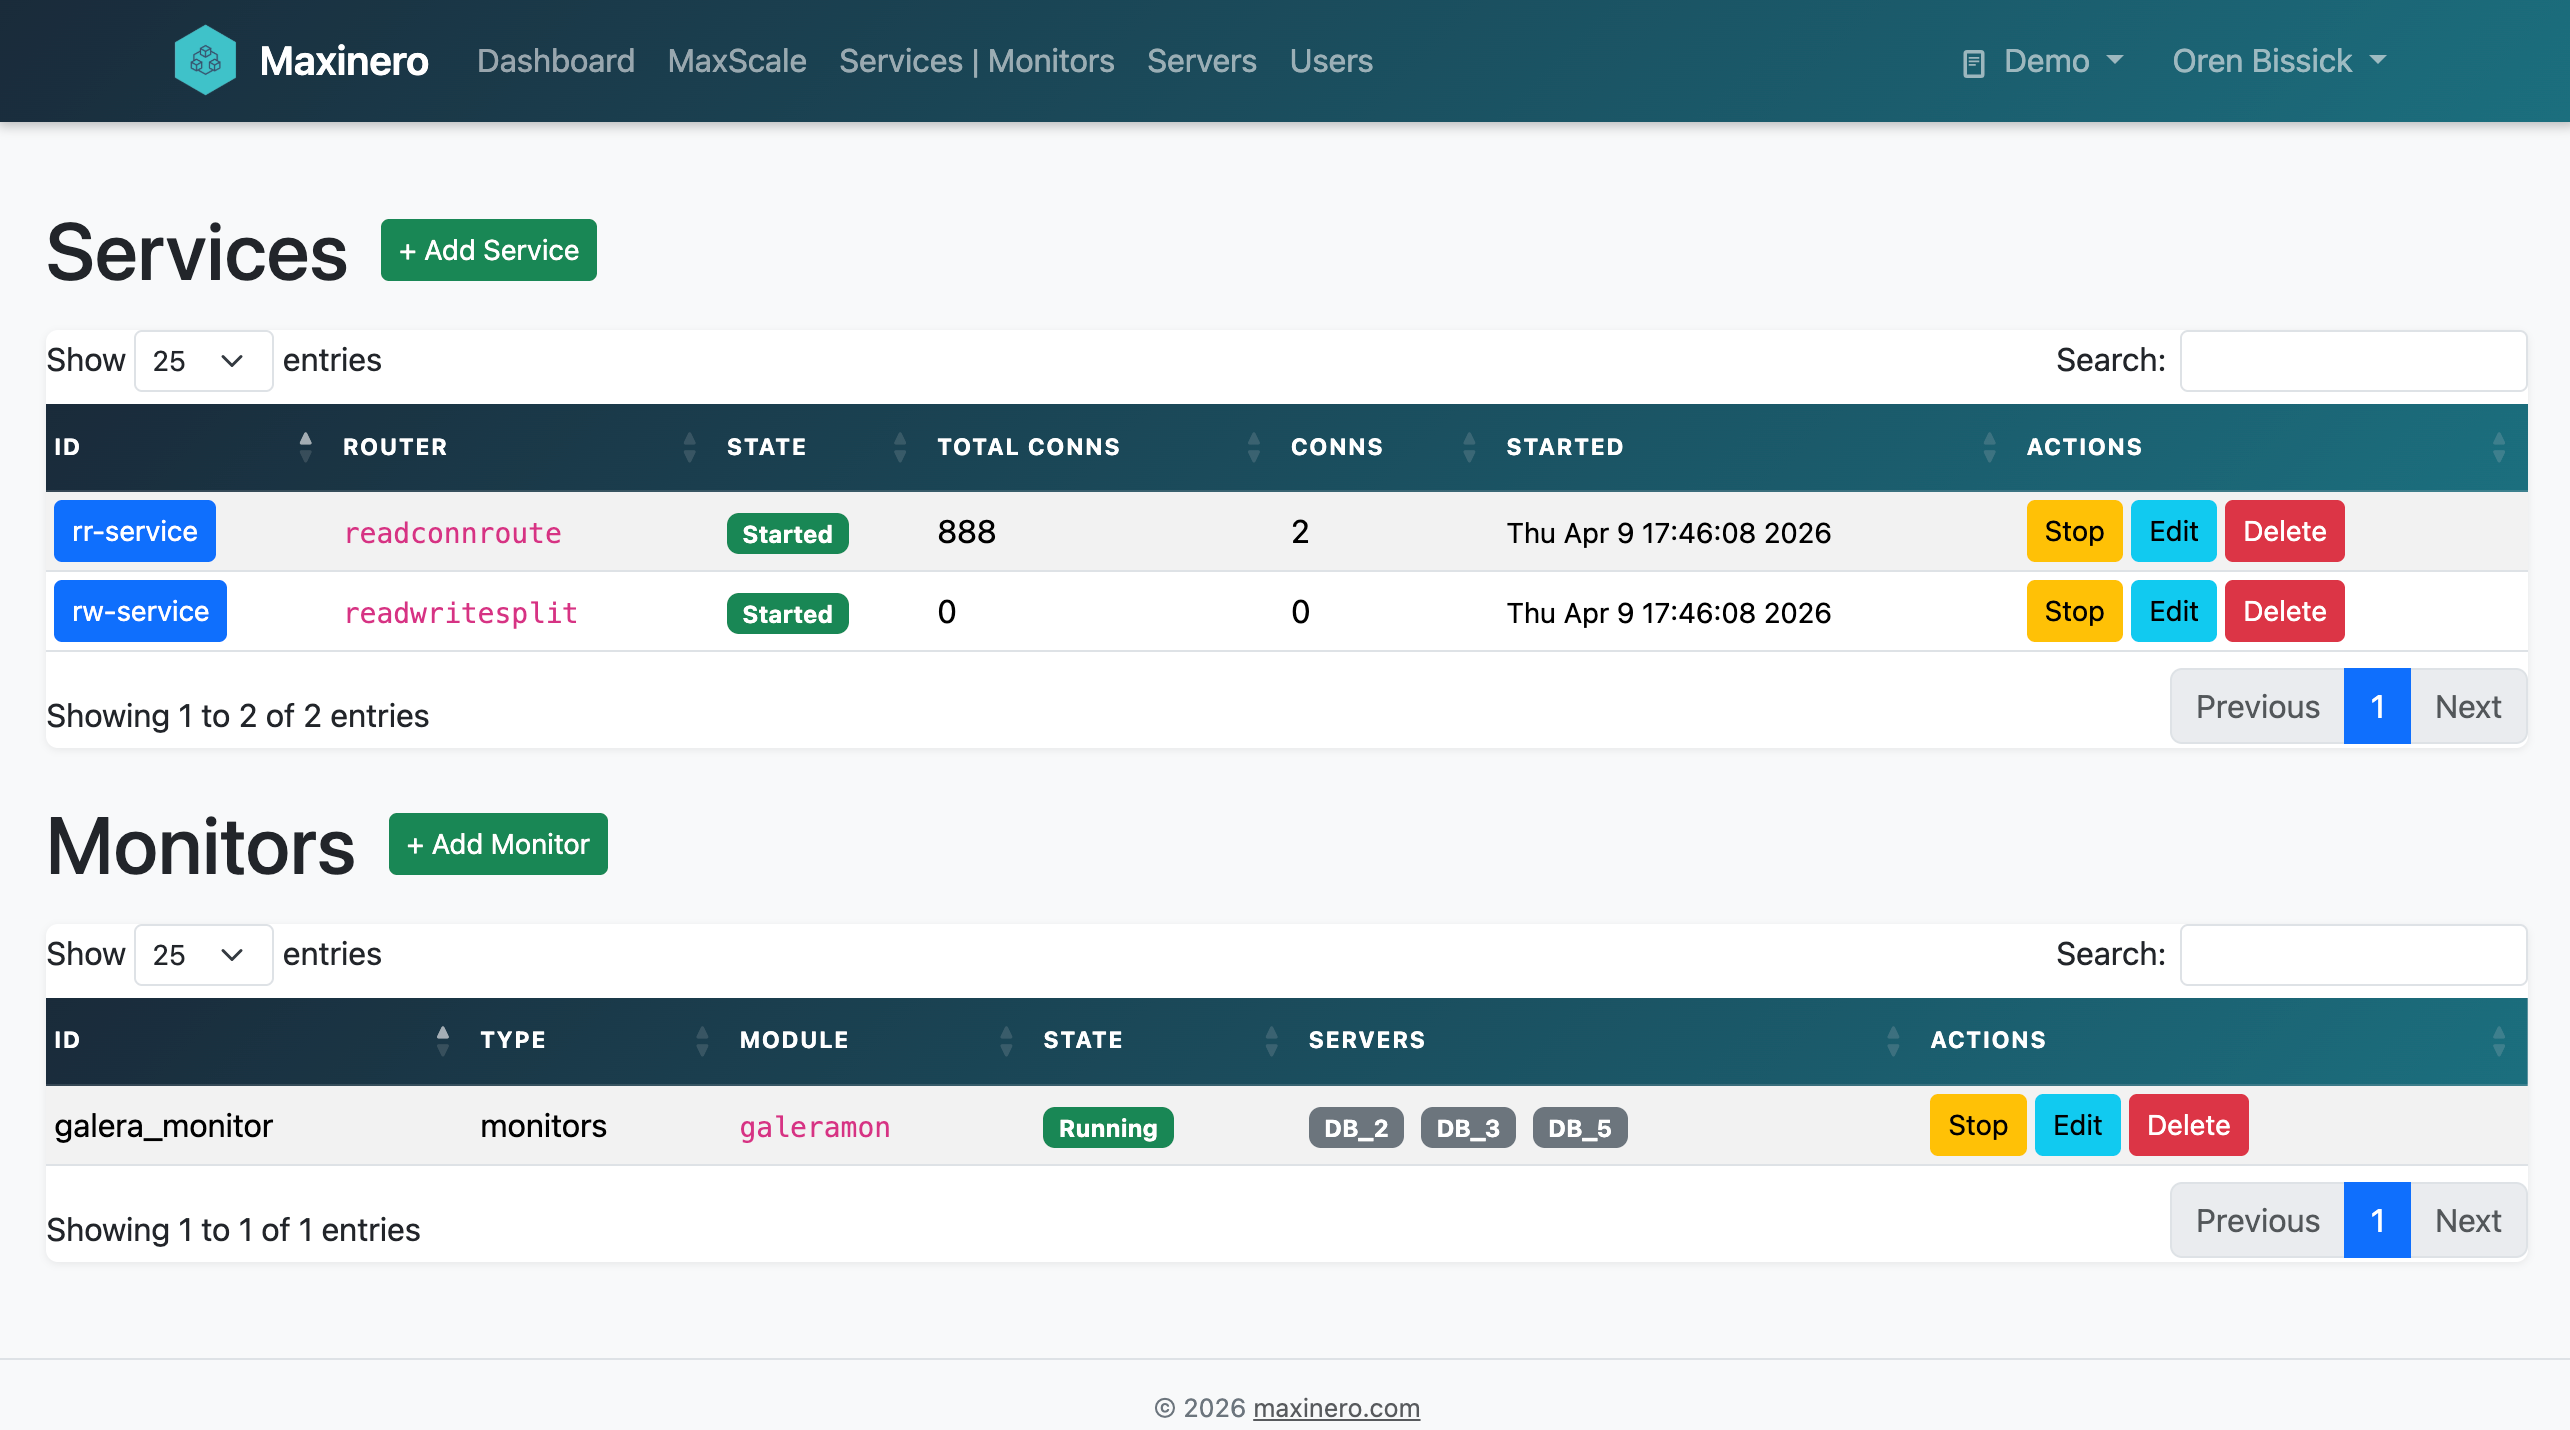2570x1430 pixels.
Task: Click the document icon beside Demo
Action: click(x=1973, y=63)
